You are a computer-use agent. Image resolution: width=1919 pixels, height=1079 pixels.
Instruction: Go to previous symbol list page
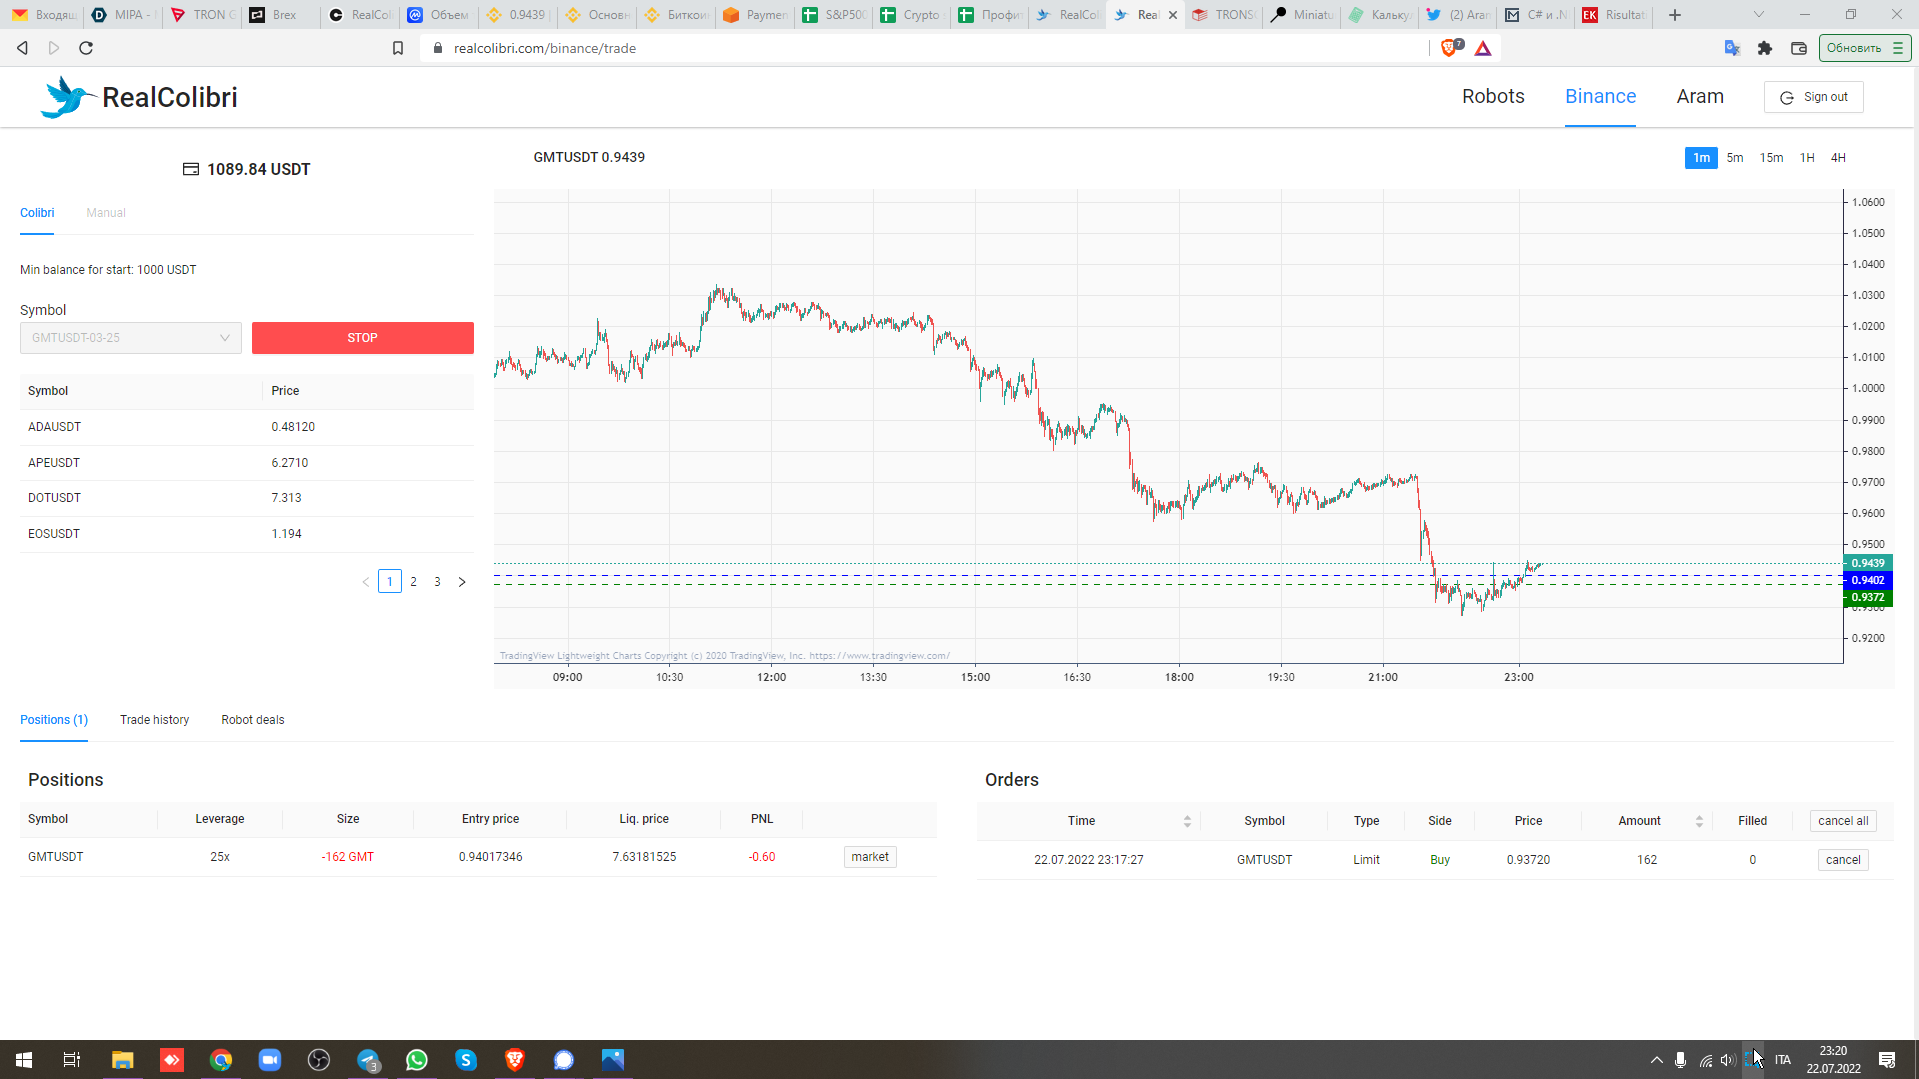[366, 582]
